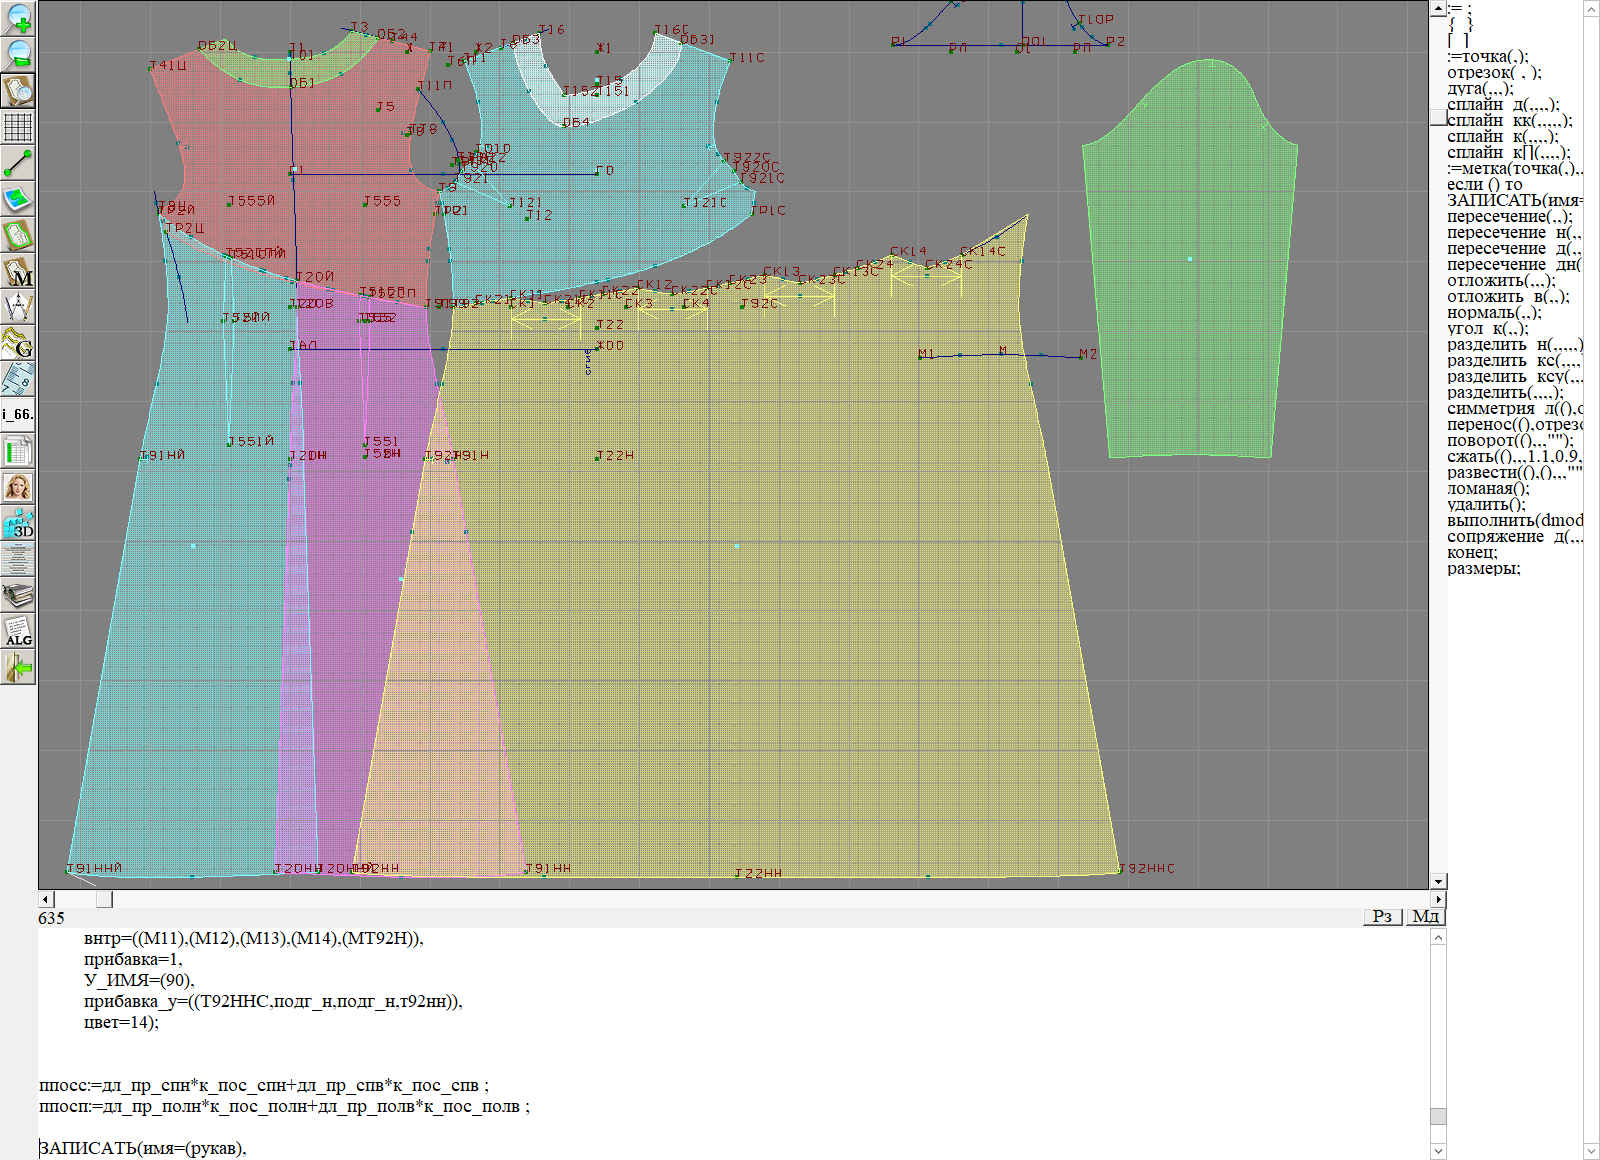Click the zoom out magnifier icon
The image size is (1600, 1160).
18,54
